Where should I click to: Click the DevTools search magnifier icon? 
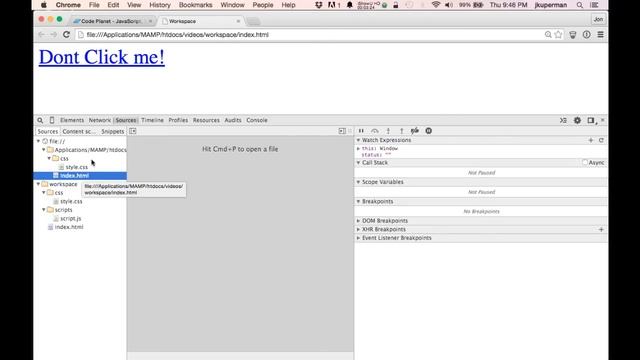coord(40,120)
